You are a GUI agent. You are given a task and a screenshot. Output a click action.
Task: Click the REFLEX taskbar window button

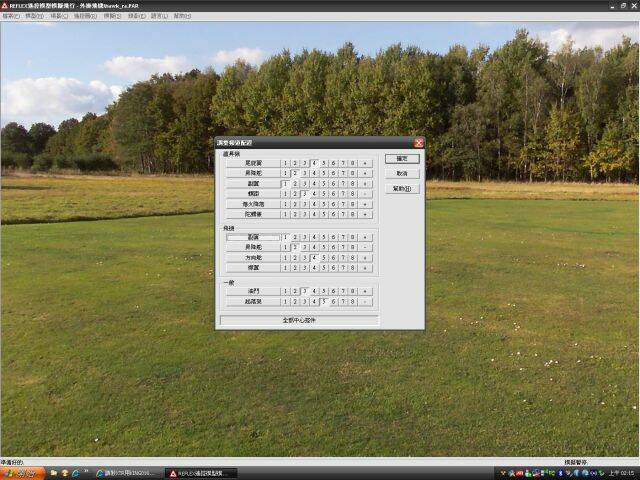coord(201,473)
